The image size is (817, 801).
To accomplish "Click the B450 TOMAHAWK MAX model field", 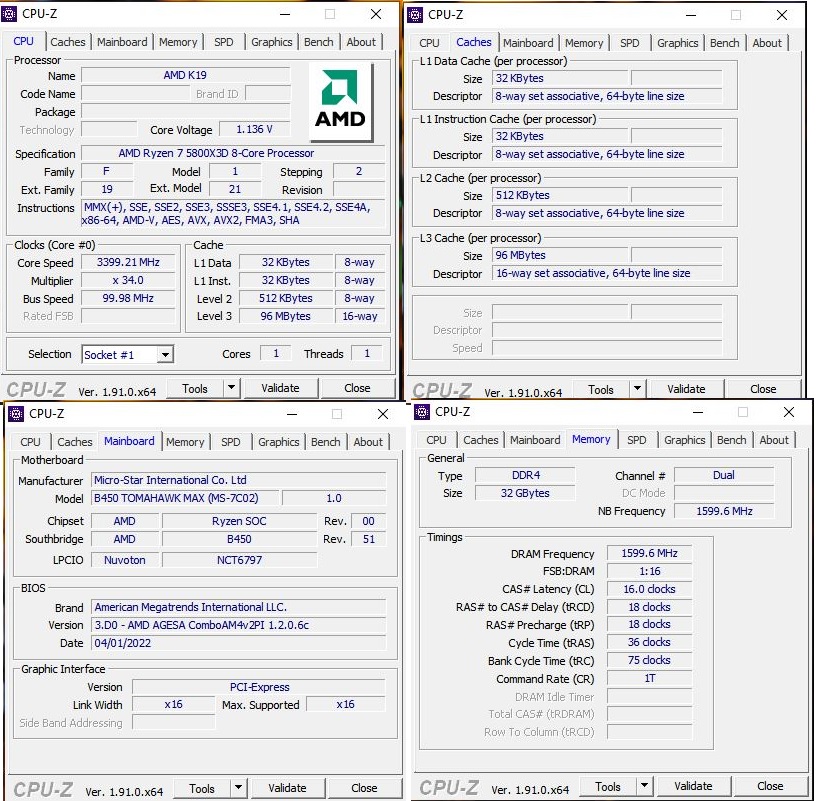I will 185,498.
